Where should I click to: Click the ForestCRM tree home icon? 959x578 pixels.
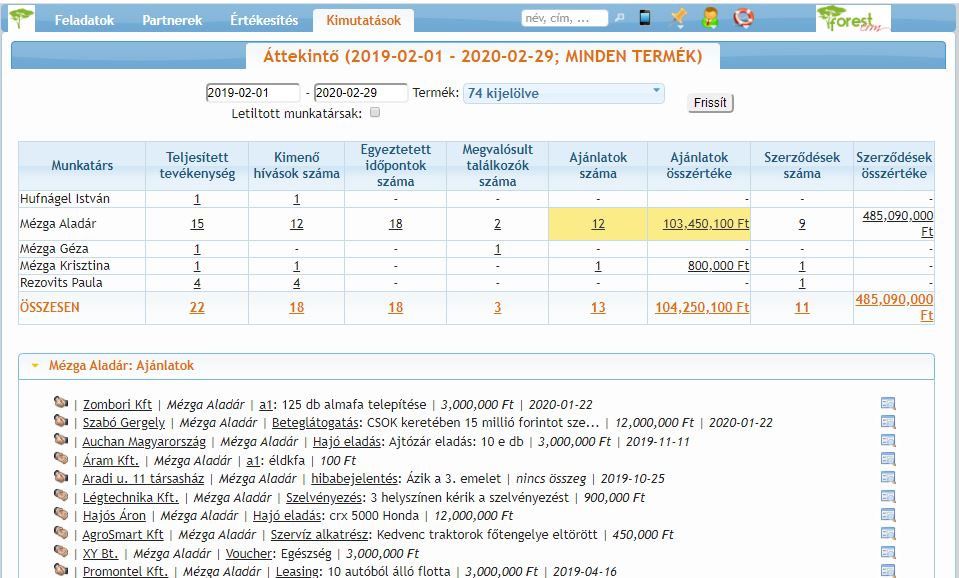tap(20, 18)
